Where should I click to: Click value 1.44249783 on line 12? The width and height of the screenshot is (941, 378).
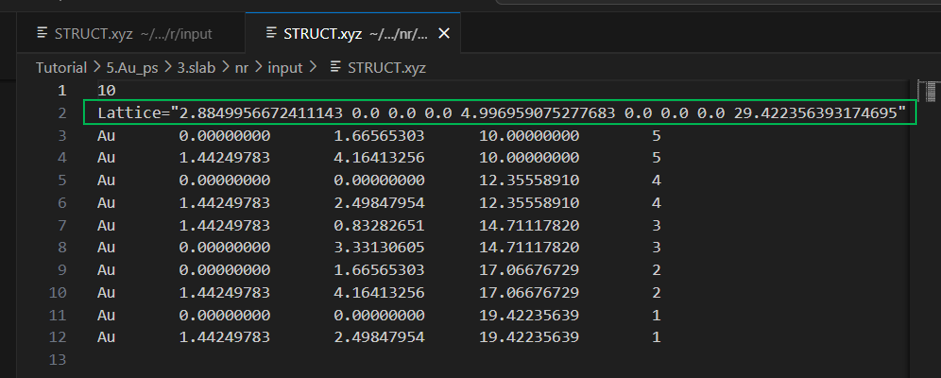click(x=224, y=337)
